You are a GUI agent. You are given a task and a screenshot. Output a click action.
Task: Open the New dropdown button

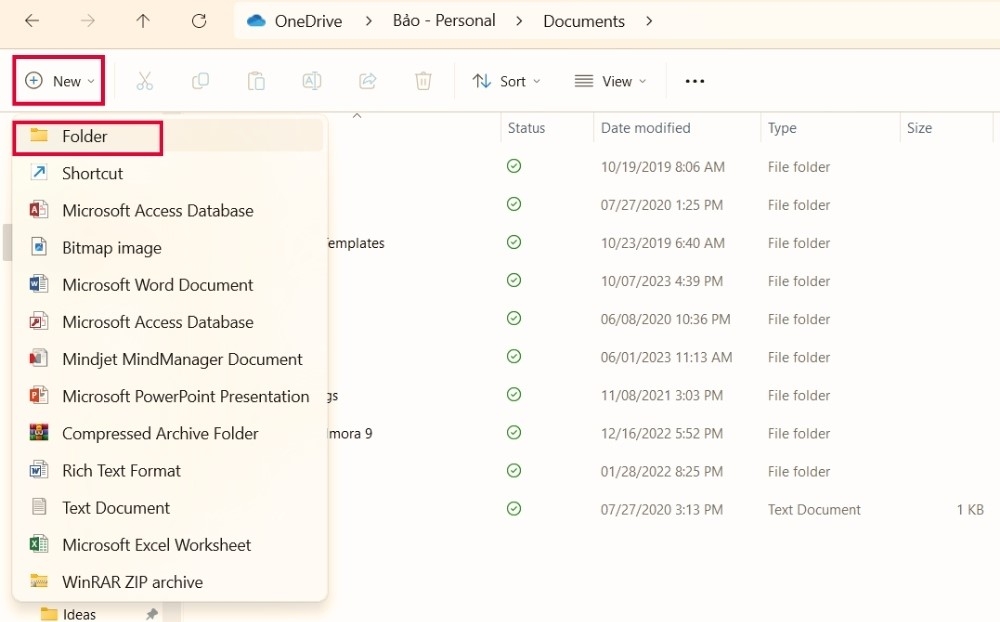pyautogui.click(x=60, y=81)
